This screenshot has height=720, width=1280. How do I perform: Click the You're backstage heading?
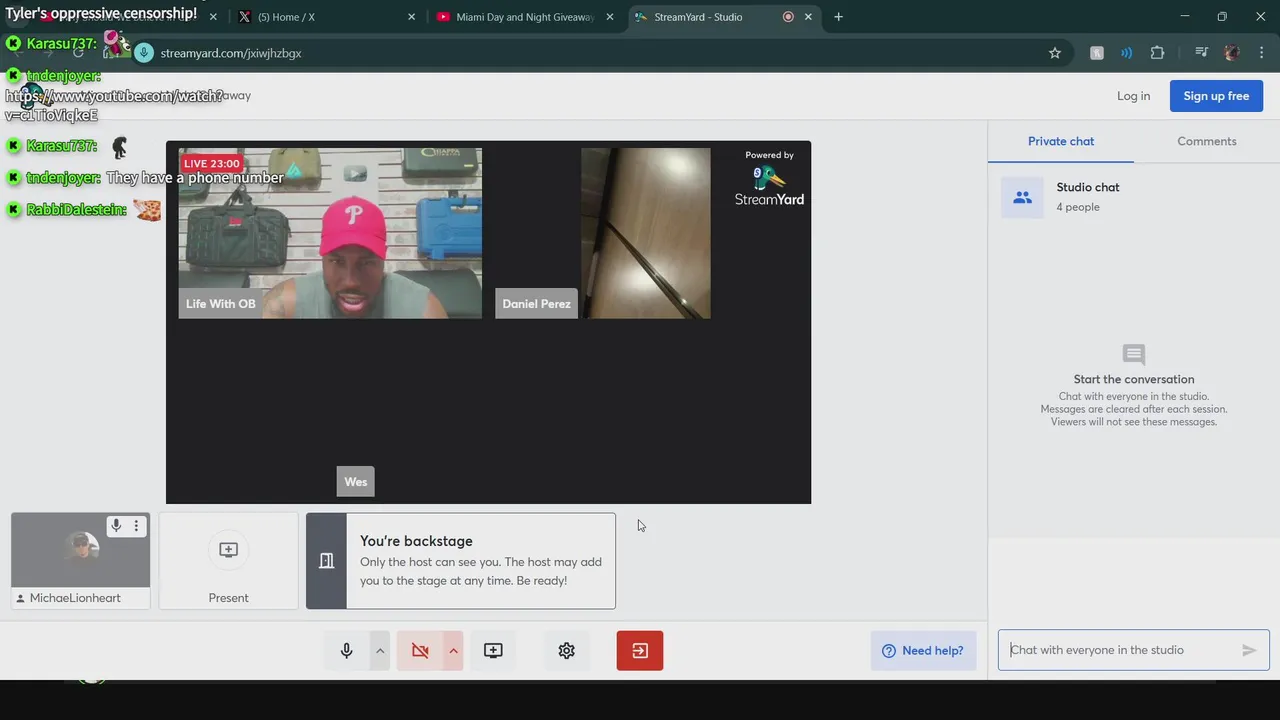(x=416, y=541)
